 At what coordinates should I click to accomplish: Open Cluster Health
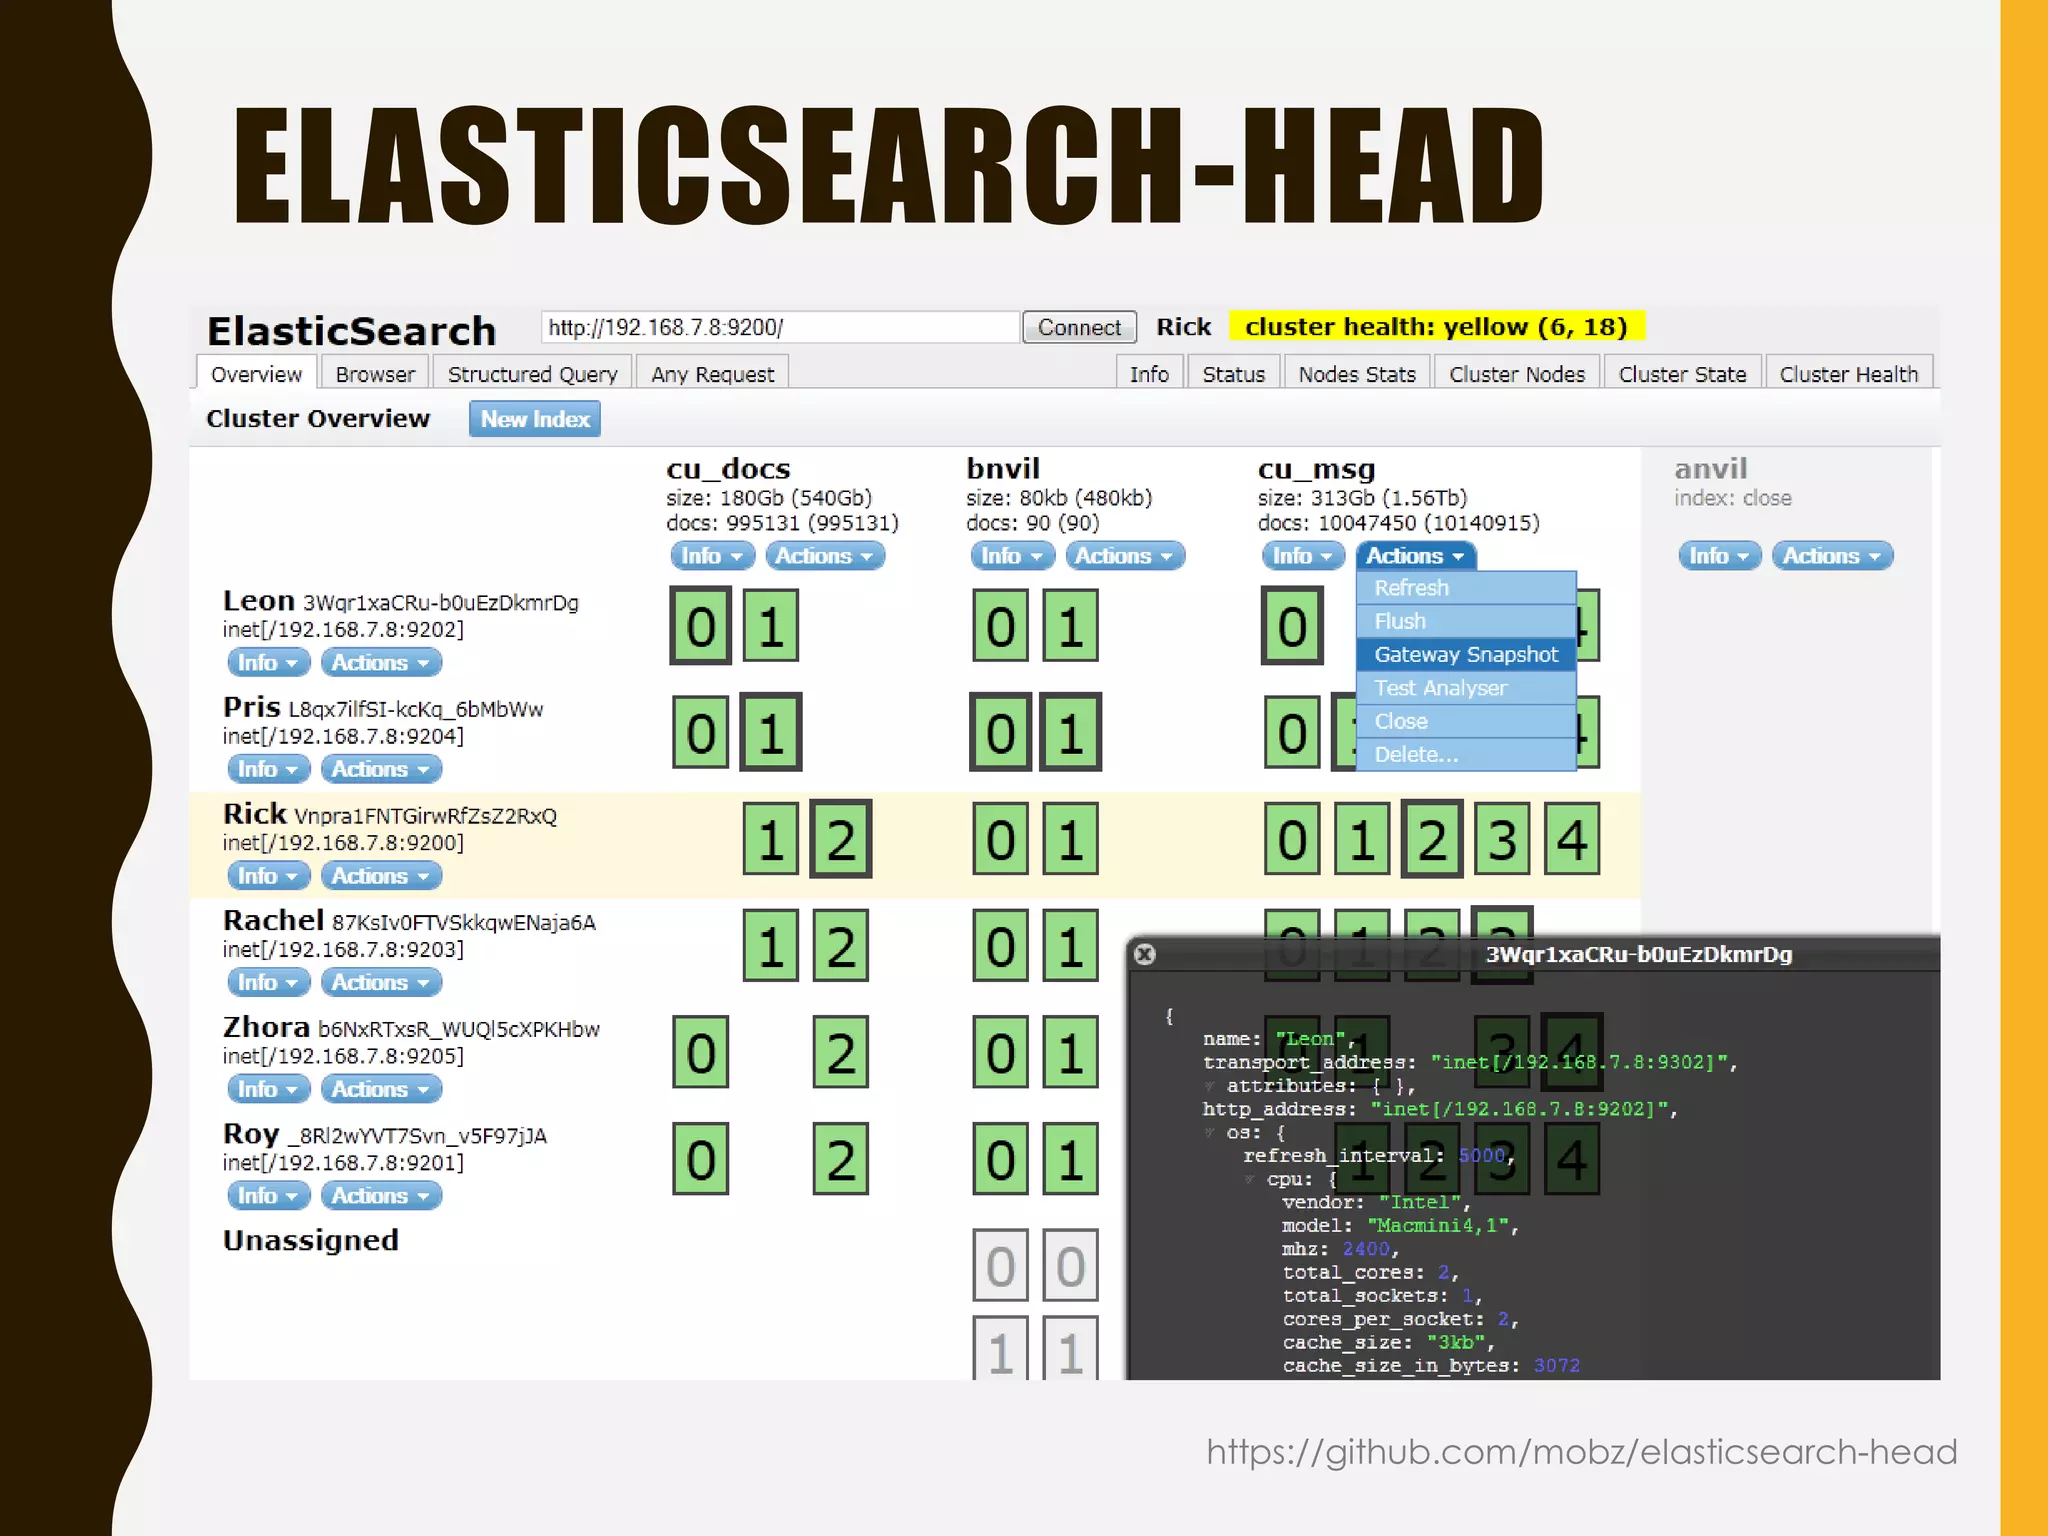(x=1849, y=374)
